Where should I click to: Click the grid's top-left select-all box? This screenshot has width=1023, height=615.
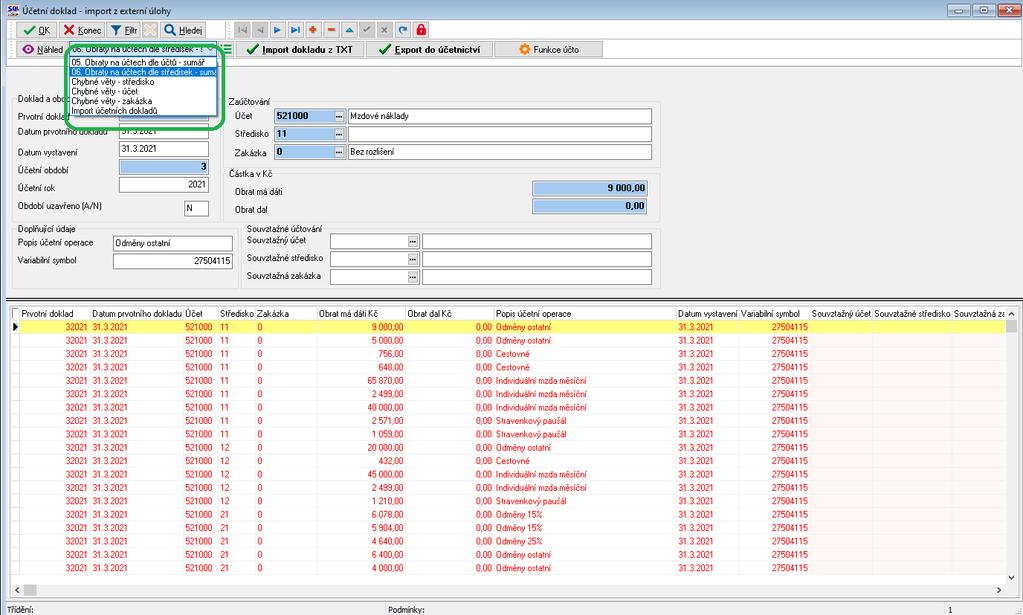tap(15, 314)
